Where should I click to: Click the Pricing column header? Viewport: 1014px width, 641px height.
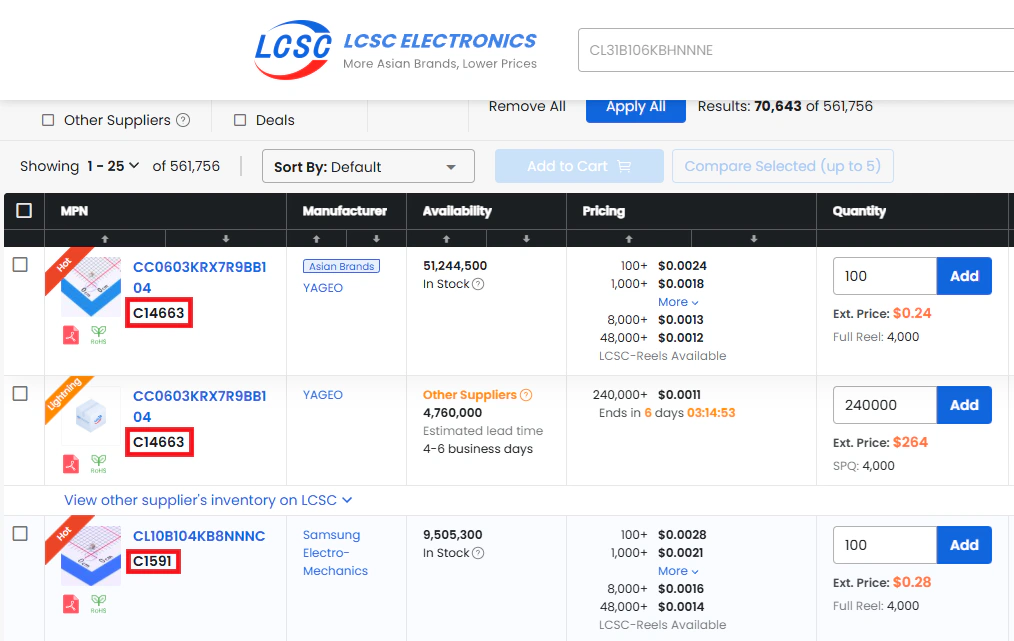click(603, 211)
